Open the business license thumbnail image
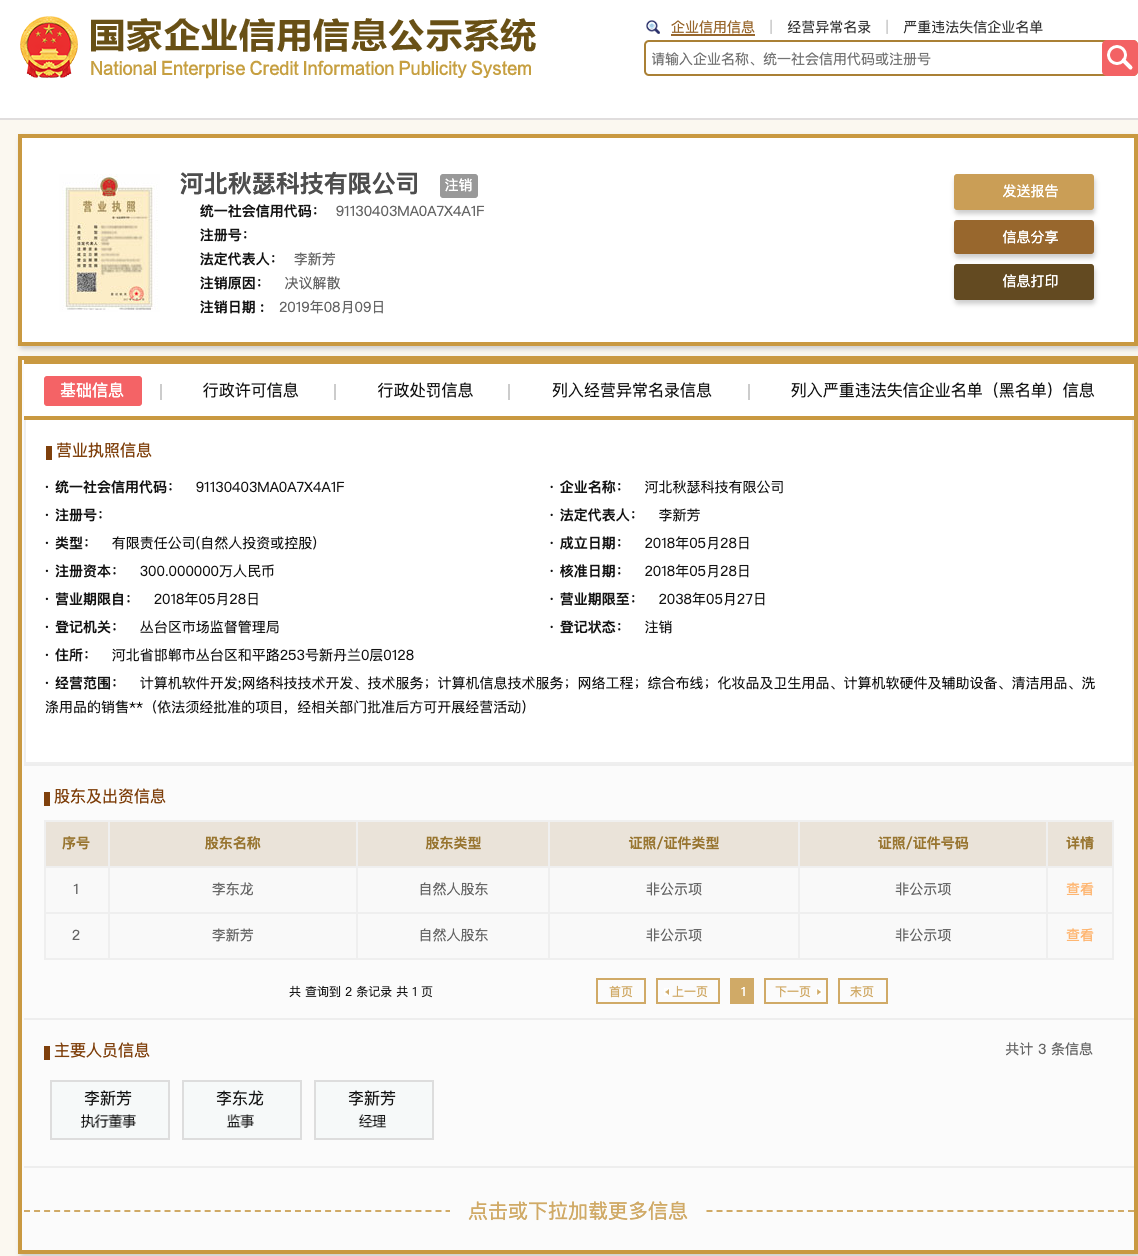 click(109, 243)
